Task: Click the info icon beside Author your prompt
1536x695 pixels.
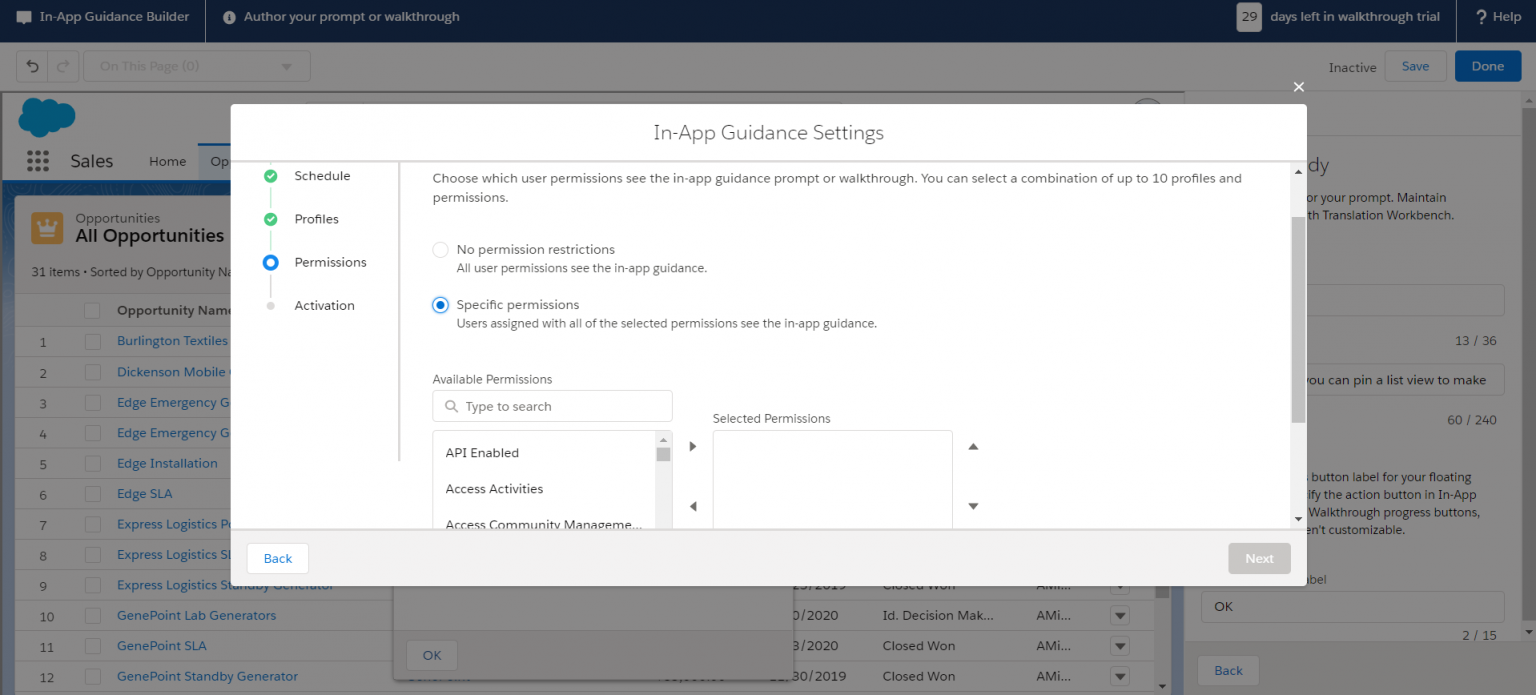Action: (229, 17)
